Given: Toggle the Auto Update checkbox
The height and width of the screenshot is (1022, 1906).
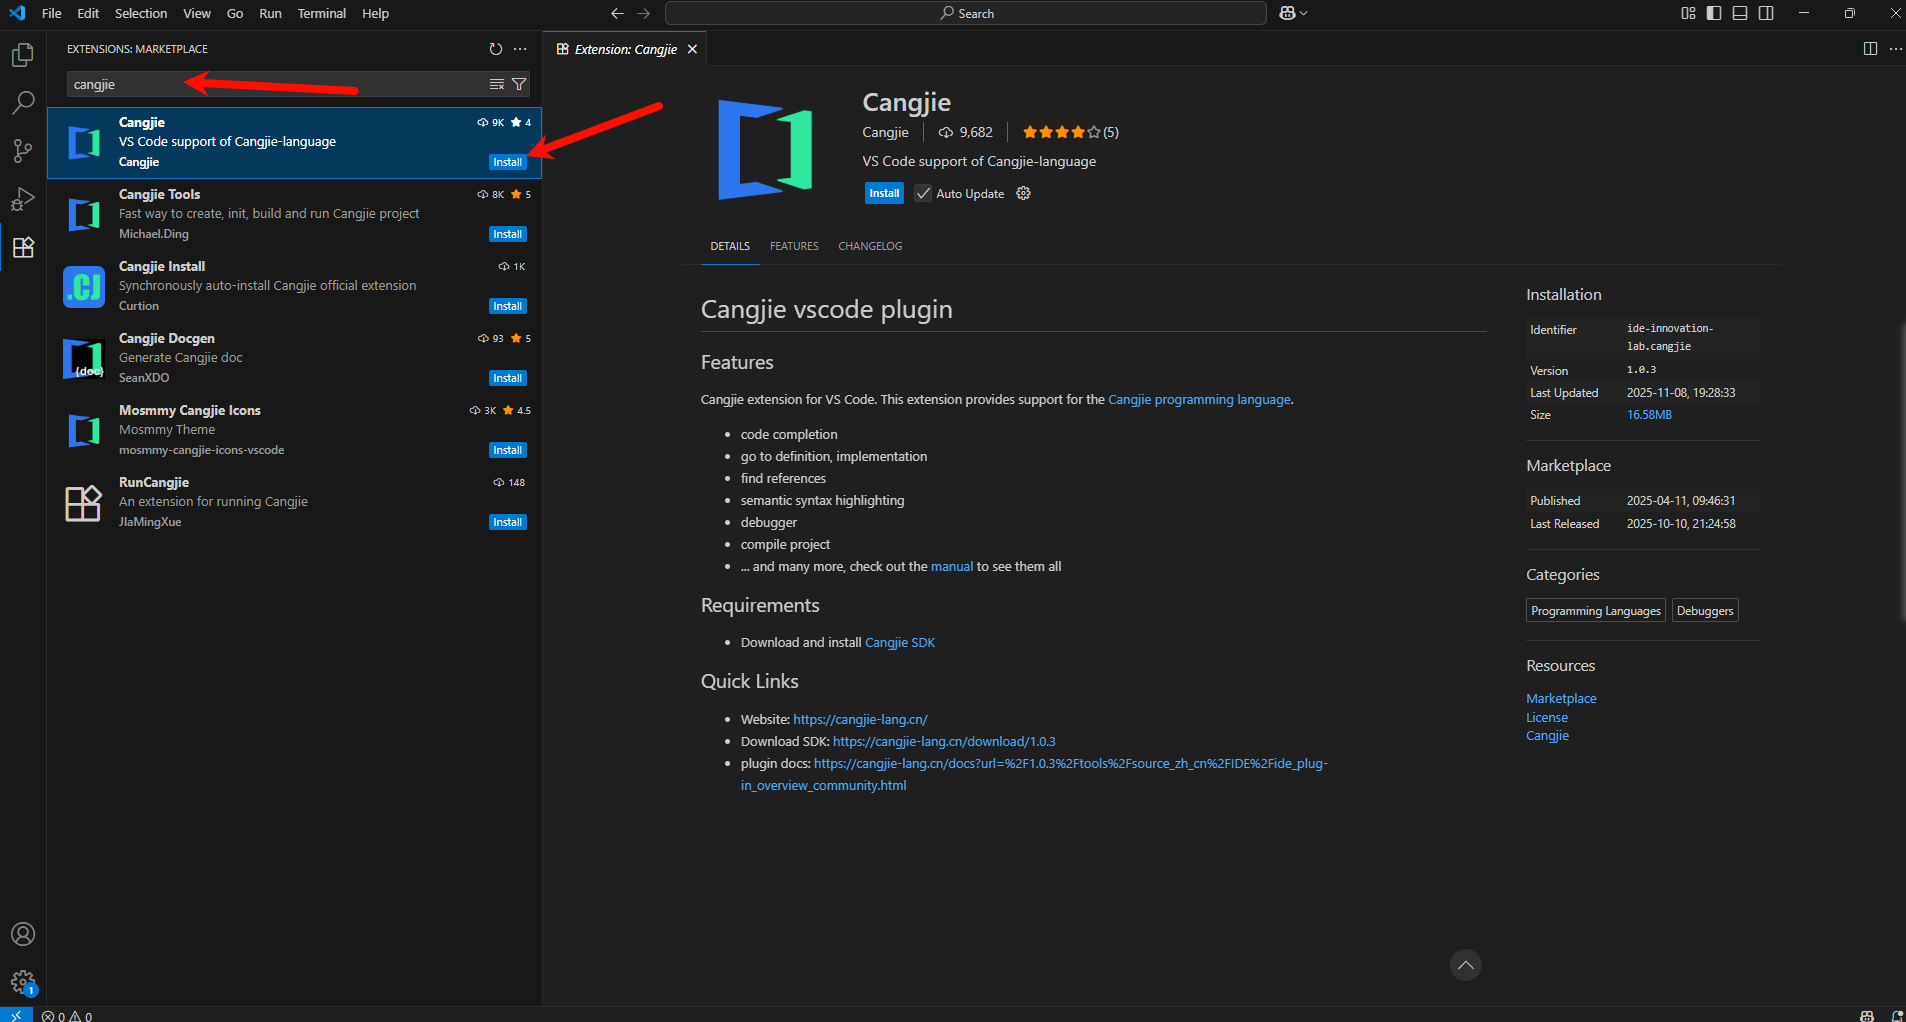Looking at the screenshot, I should 923,193.
